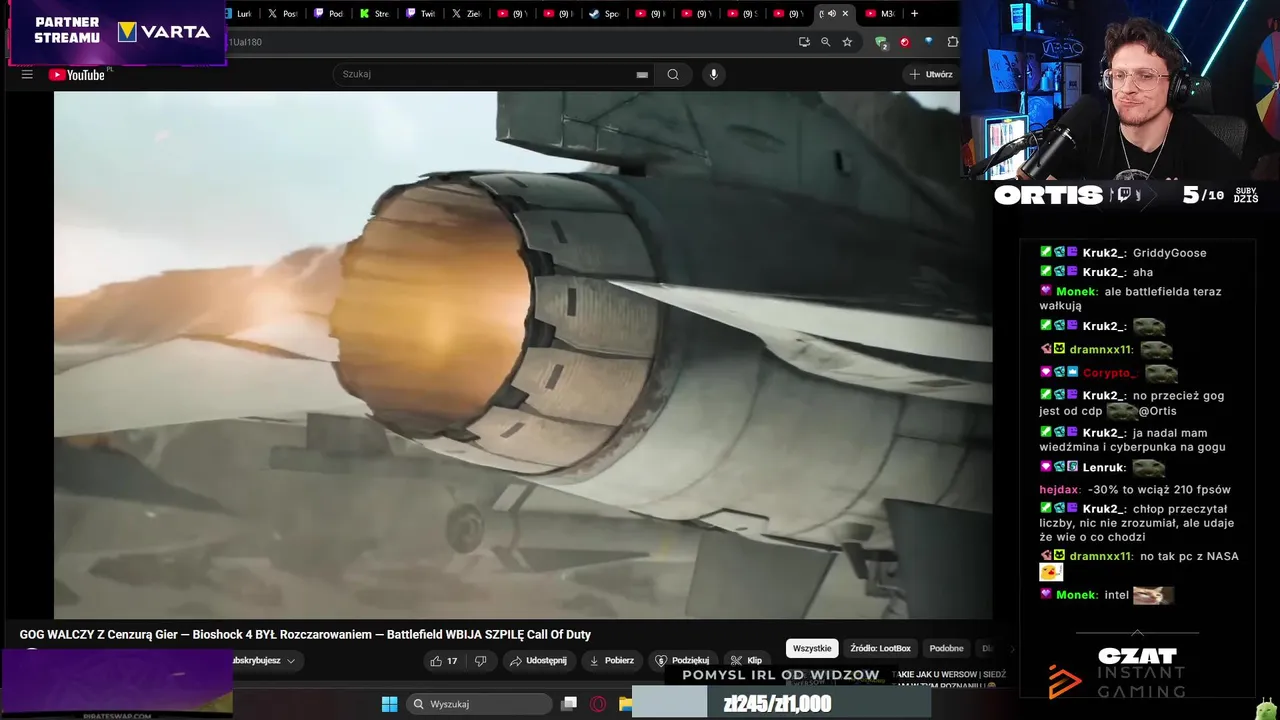Screen dimensions: 1280x720
Task: Switch to the X Ziel browser tab
Action: click(467, 14)
